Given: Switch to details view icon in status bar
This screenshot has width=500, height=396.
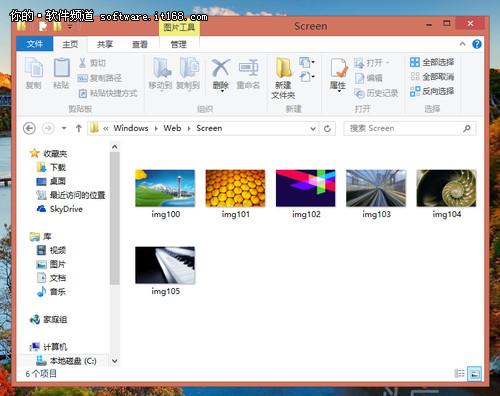Looking at the screenshot, I should point(460,374).
